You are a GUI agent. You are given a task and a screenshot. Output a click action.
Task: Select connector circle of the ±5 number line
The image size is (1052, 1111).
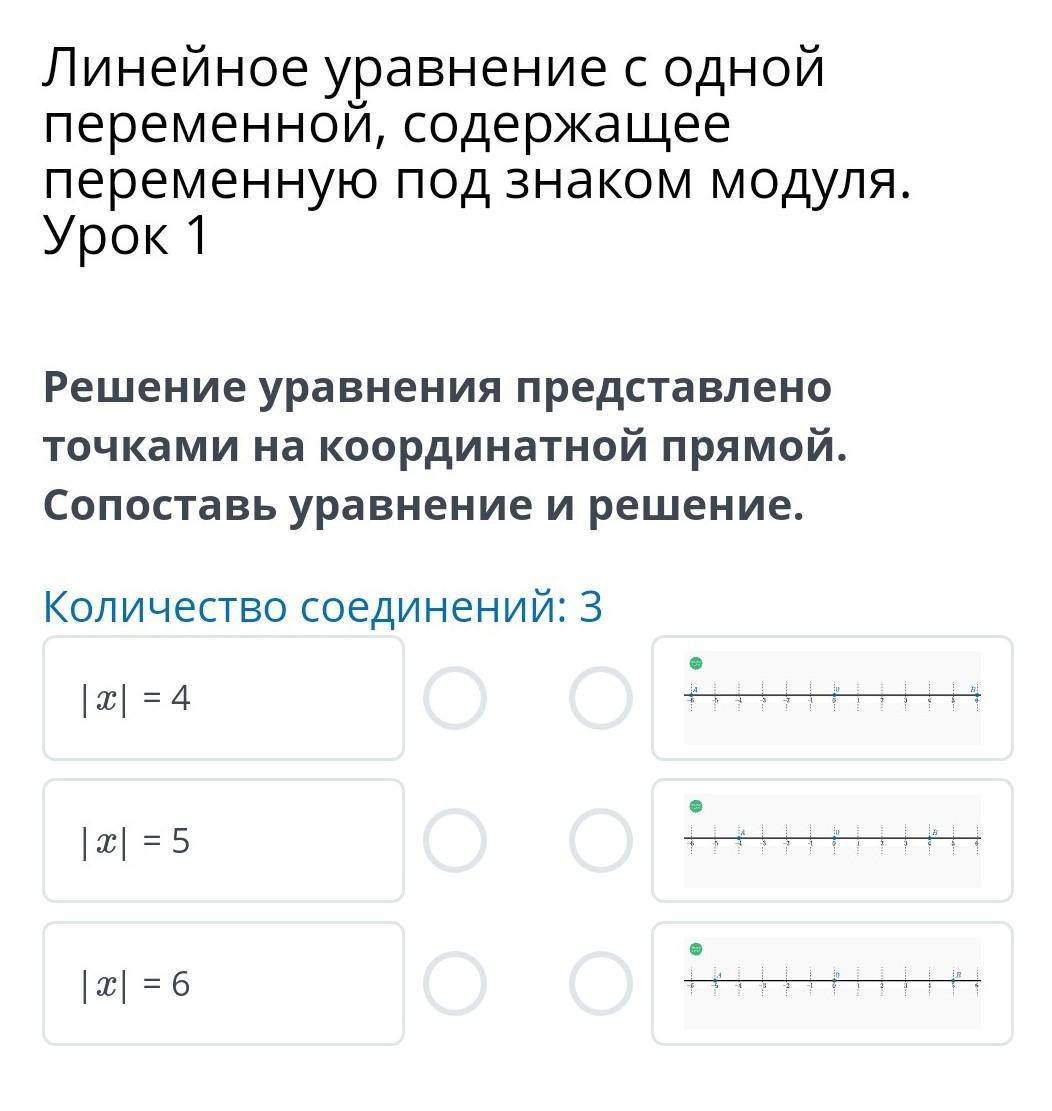click(x=601, y=984)
